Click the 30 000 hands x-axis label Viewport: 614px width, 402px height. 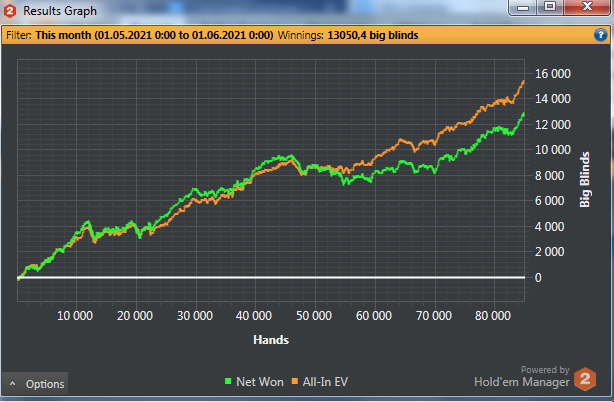[195, 315]
